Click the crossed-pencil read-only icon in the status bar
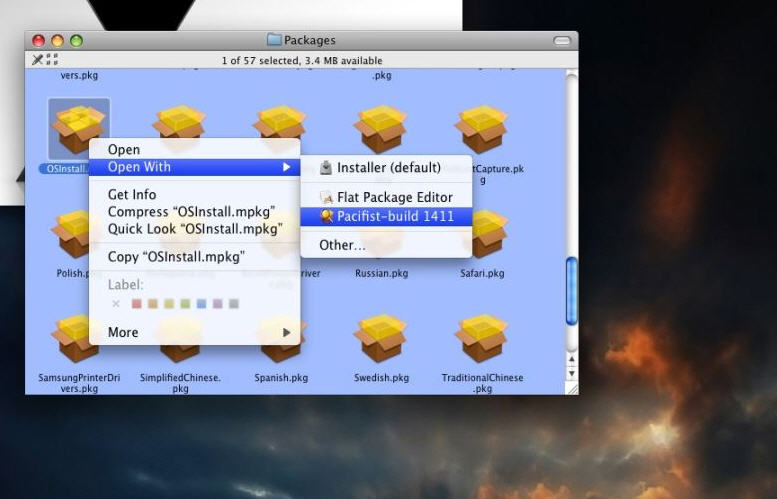Image resolution: width=777 pixels, height=499 pixels. (x=38, y=60)
